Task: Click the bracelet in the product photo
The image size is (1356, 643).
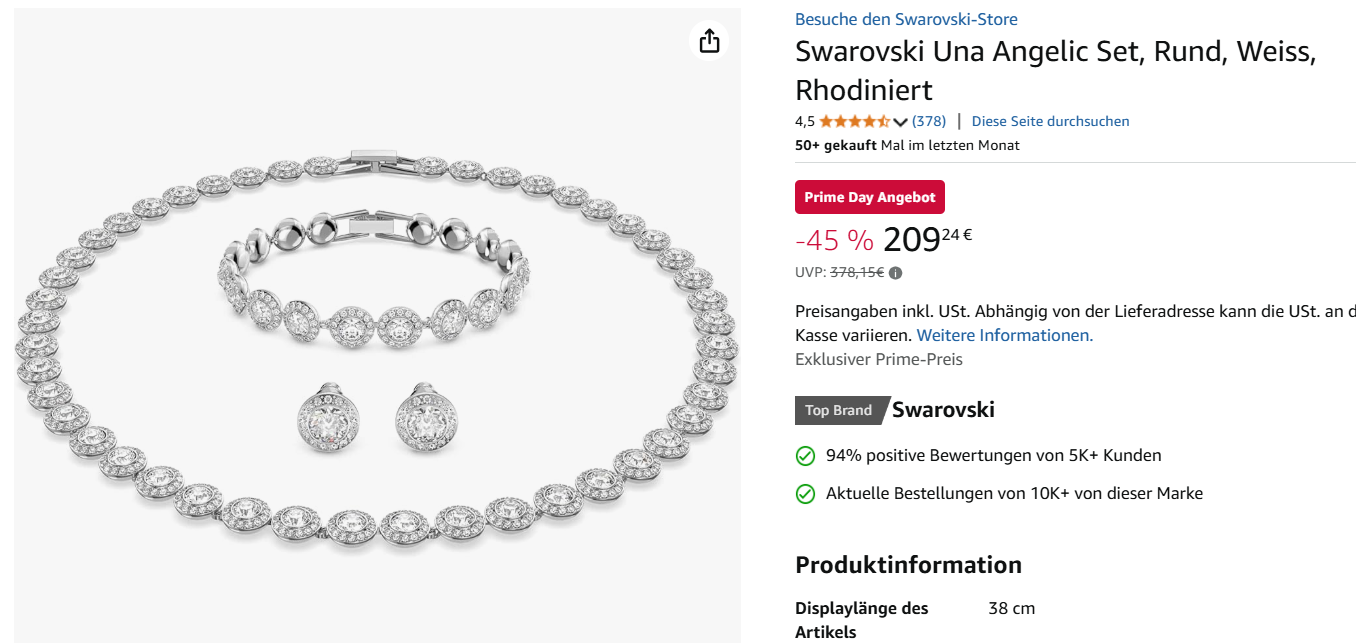Action: pos(373,320)
